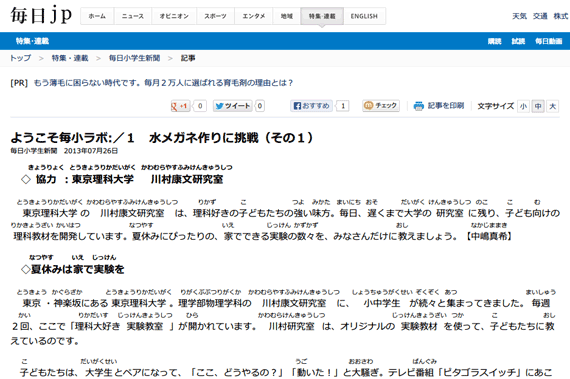Click the article title ようこそ毎小ラボ
This screenshot has height=379, width=570.
click(x=162, y=138)
